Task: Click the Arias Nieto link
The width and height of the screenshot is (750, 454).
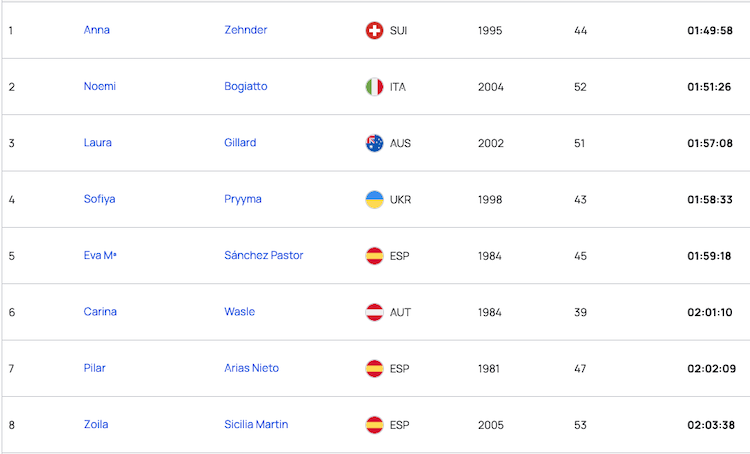Action: point(252,368)
